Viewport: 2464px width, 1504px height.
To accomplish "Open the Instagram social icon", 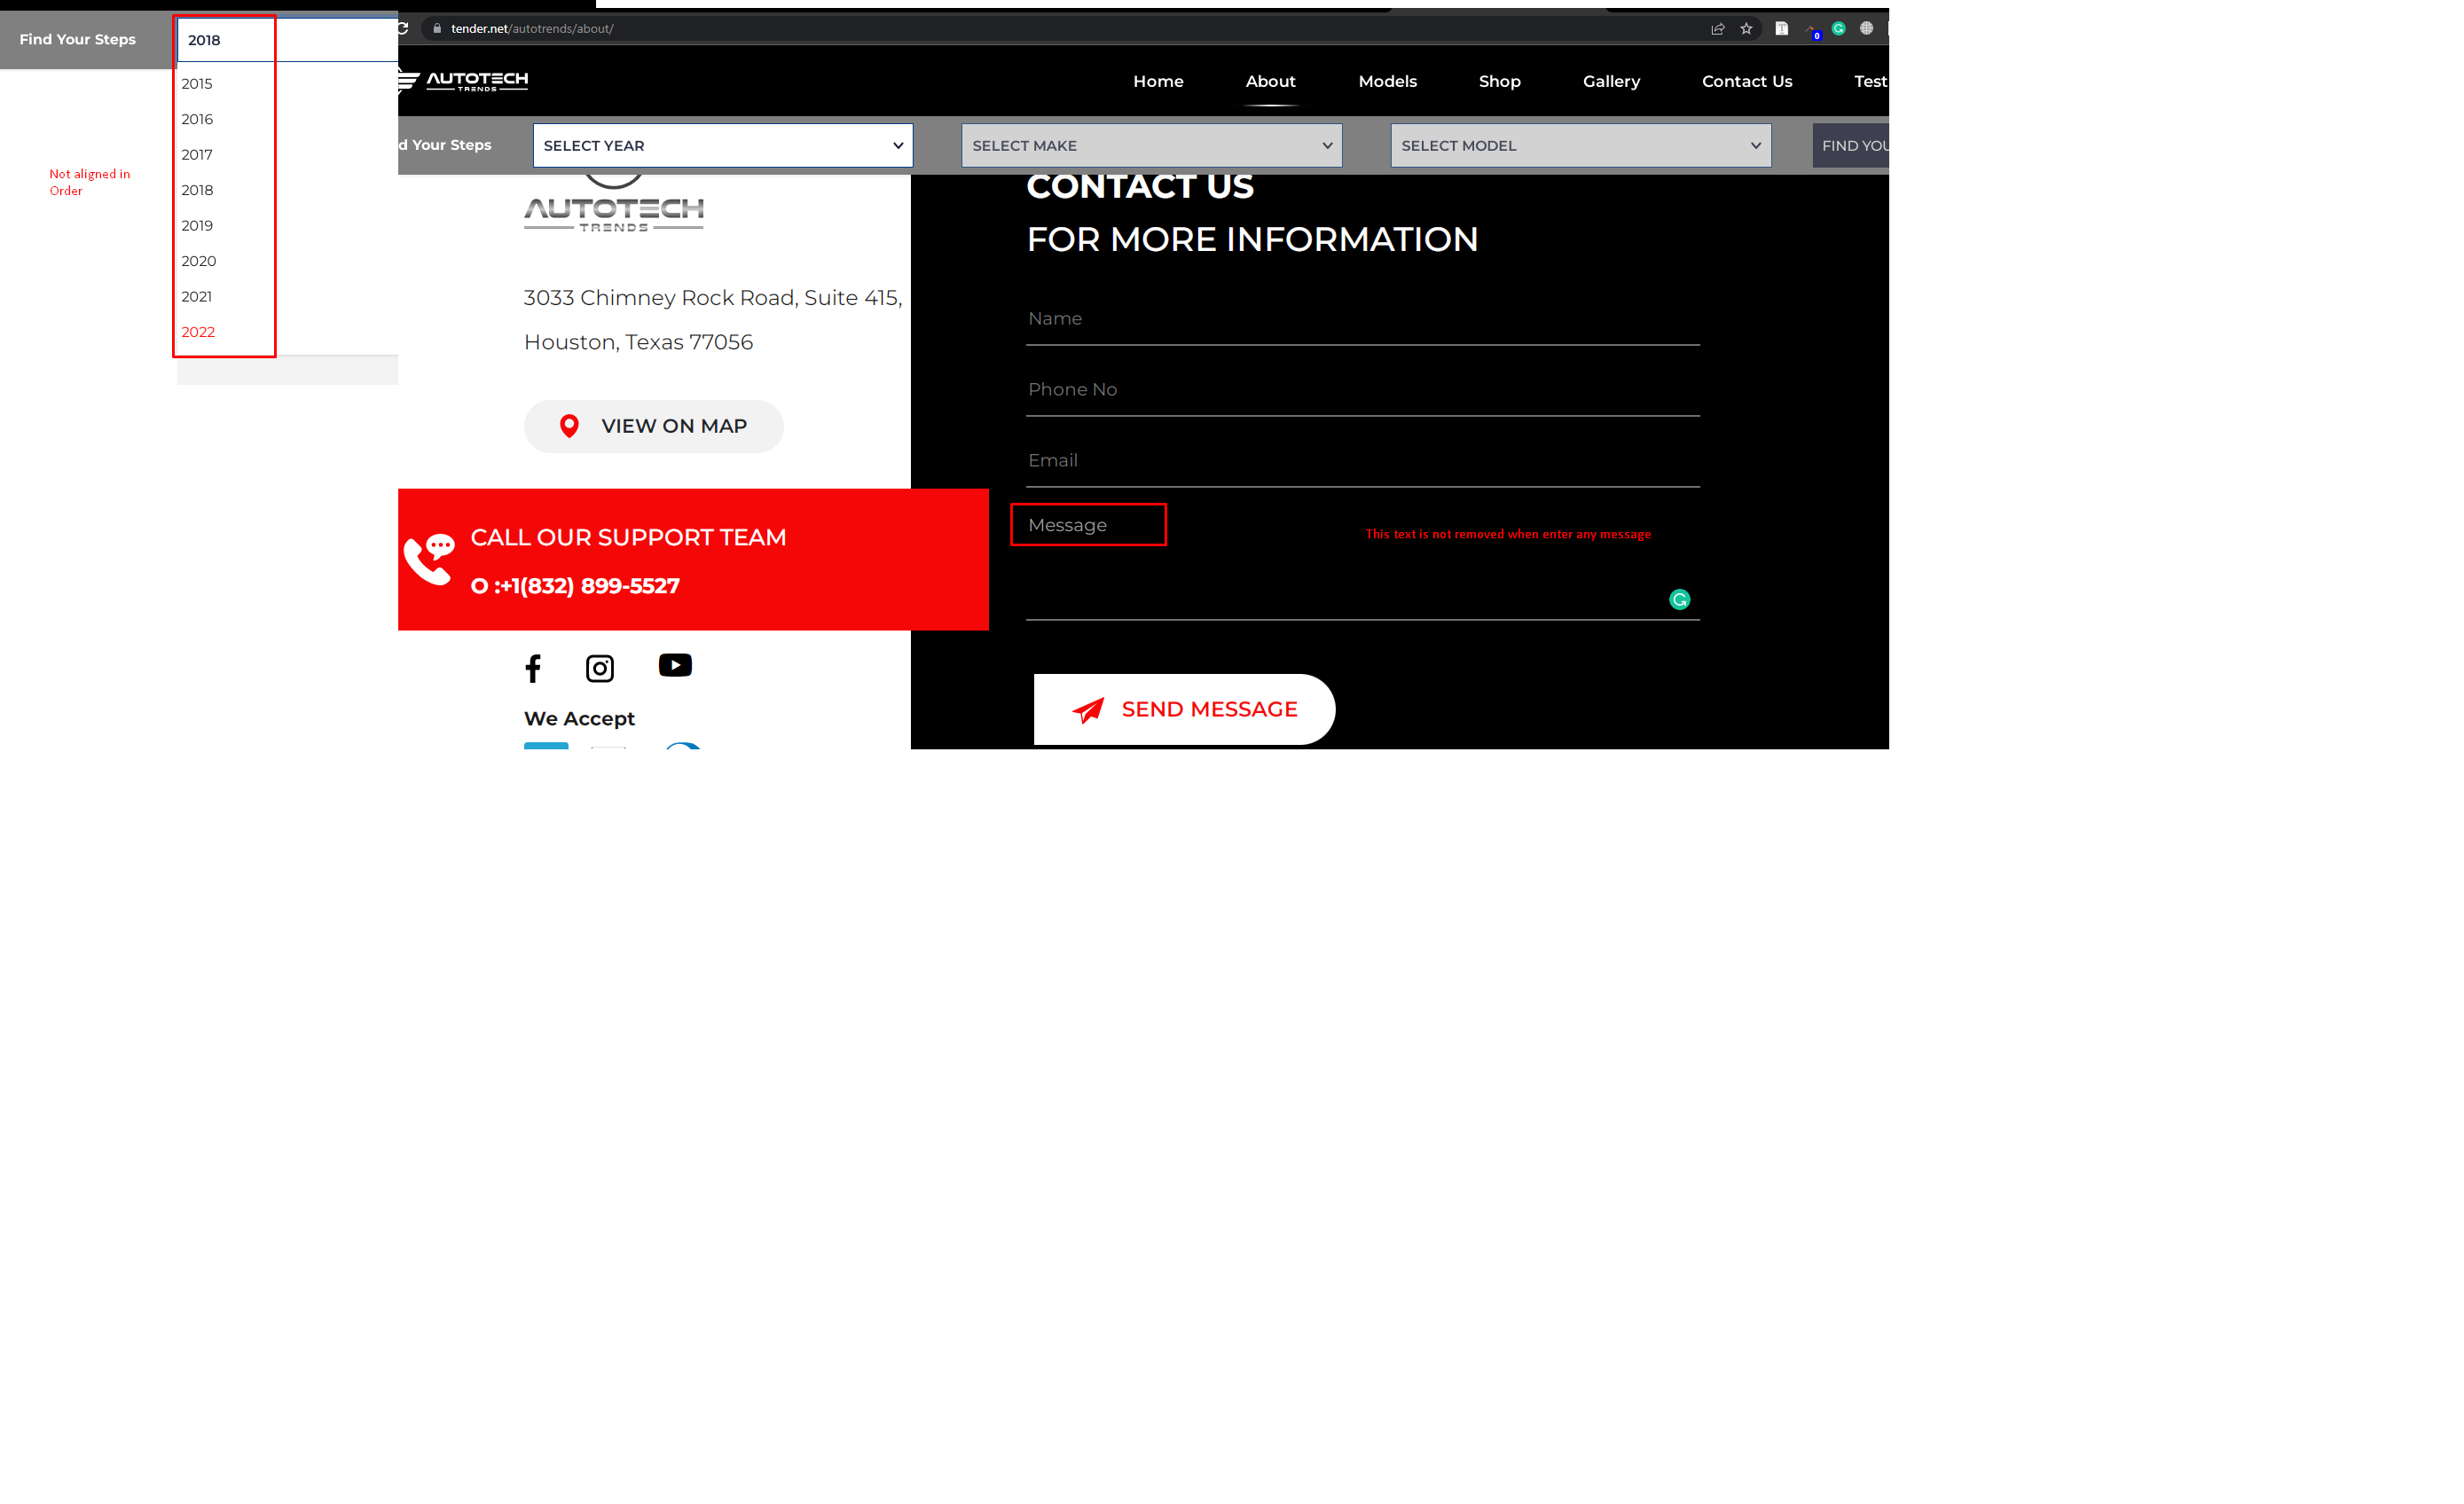I will [x=599, y=668].
